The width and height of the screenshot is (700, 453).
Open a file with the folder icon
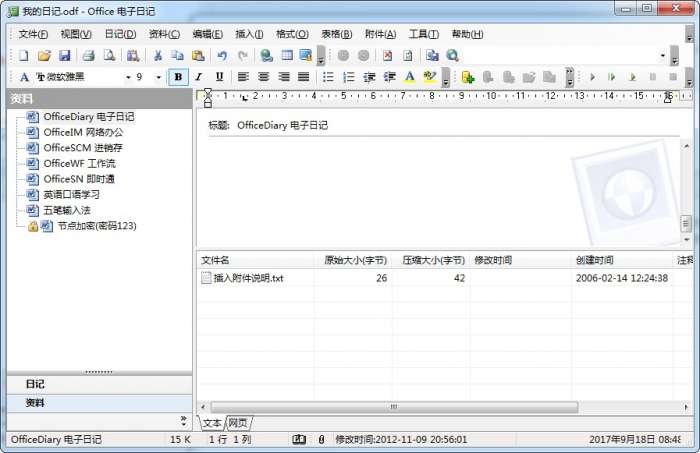[x=44, y=56]
